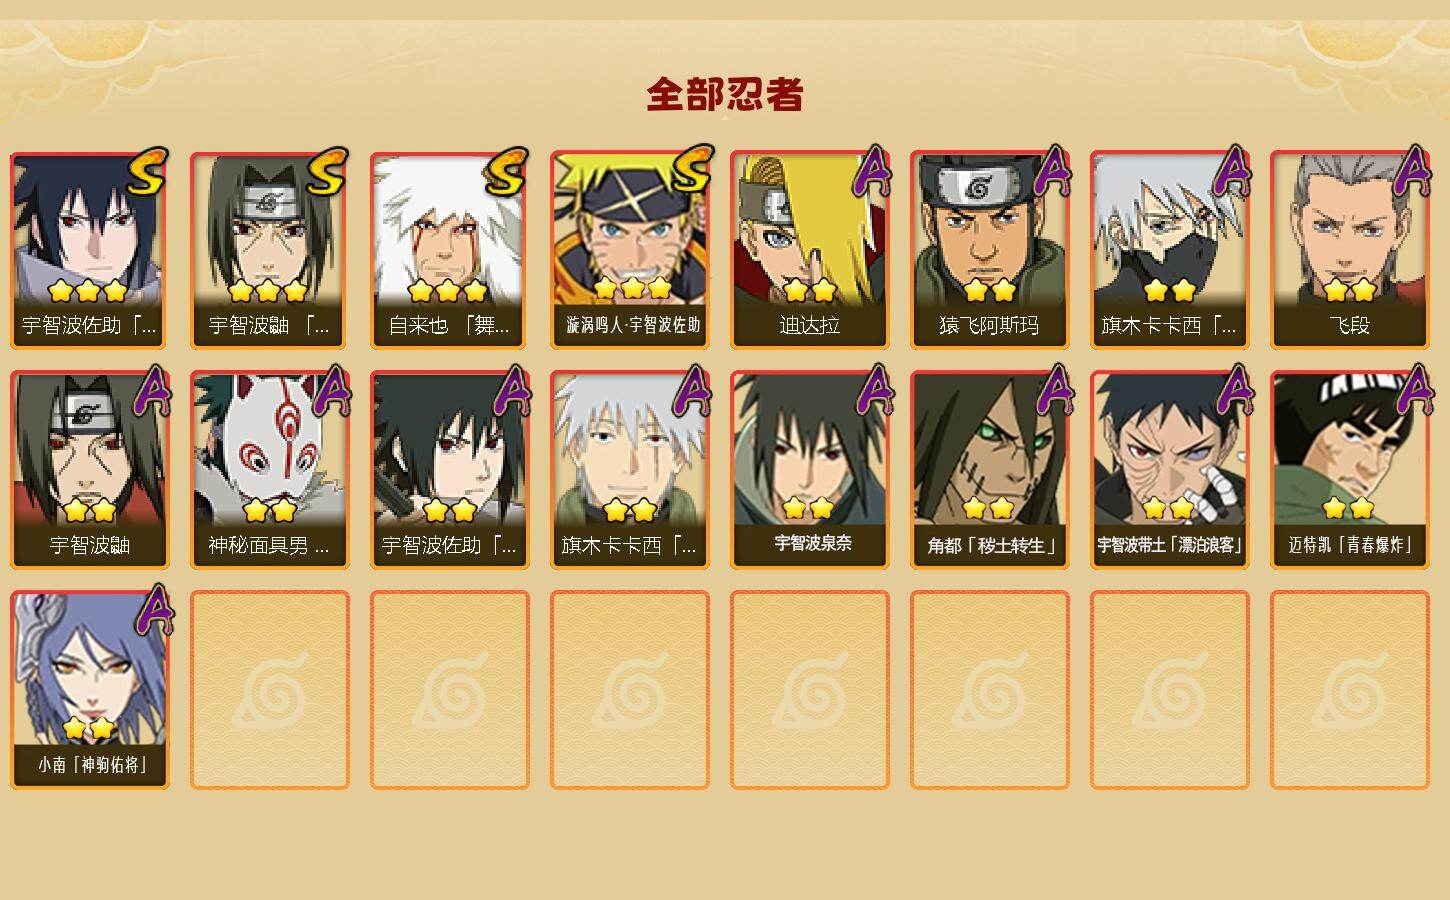Select the second-row two-star 宇智波鼬 card

click(90, 470)
